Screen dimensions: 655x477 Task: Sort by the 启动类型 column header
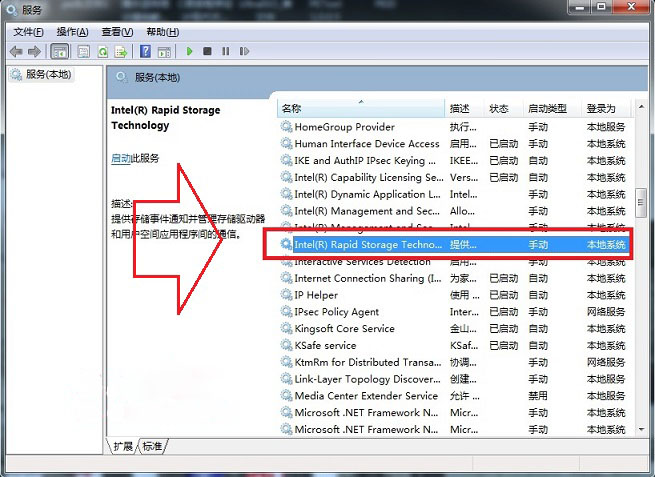pyautogui.click(x=552, y=109)
